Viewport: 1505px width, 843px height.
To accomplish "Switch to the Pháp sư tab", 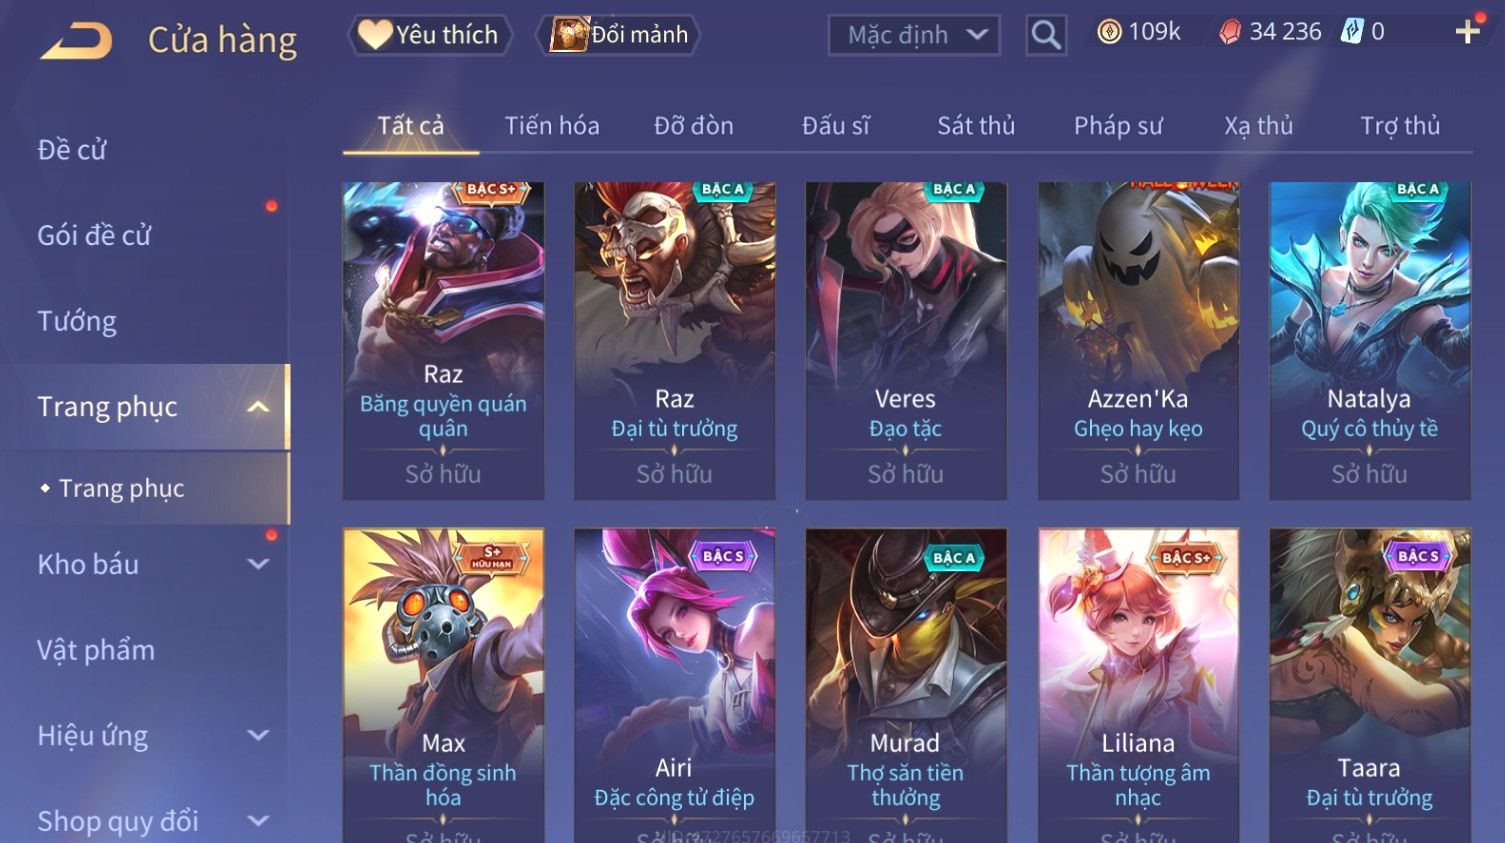I will [x=1118, y=126].
